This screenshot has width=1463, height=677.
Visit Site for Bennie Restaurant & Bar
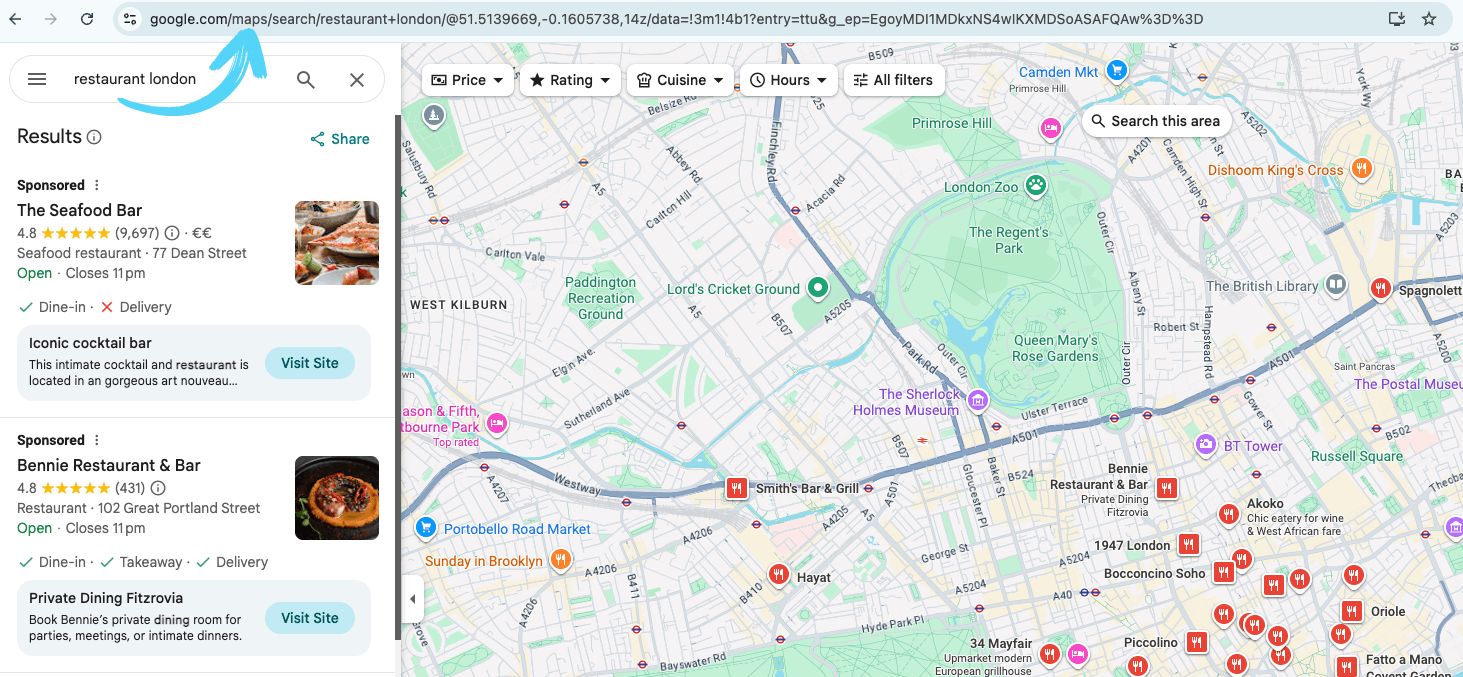click(x=310, y=618)
